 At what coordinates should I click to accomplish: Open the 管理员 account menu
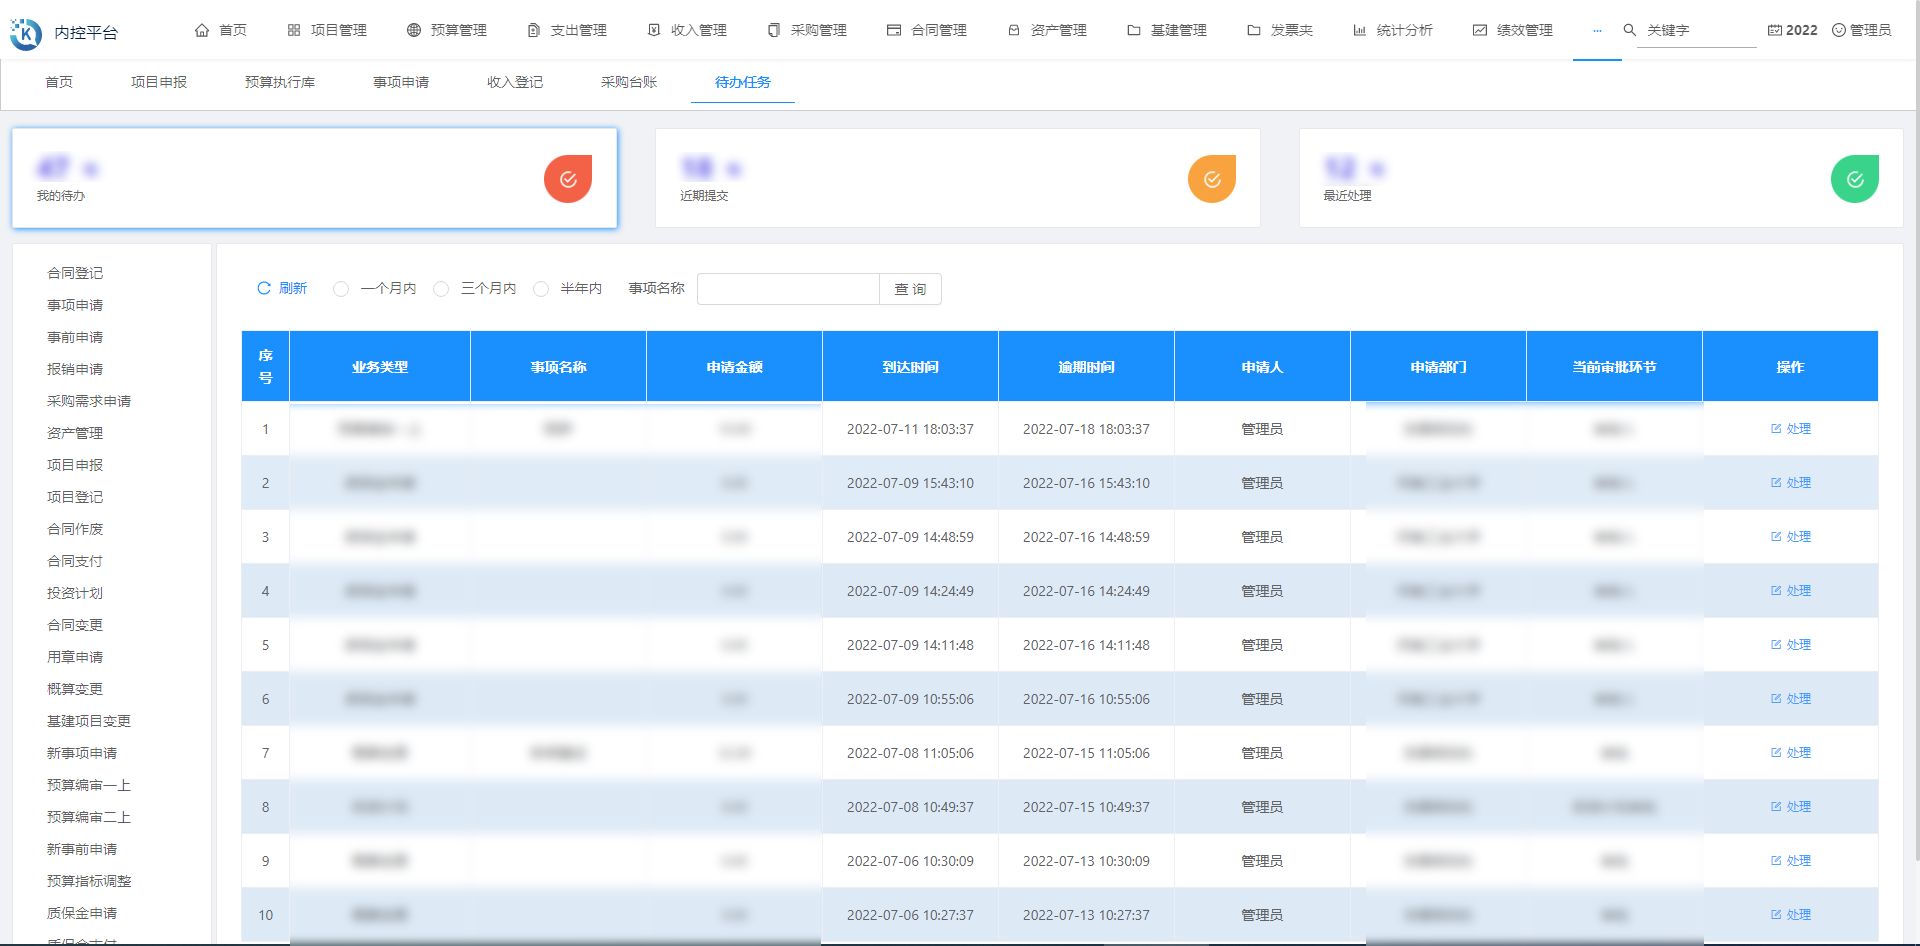coord(1862,30)
